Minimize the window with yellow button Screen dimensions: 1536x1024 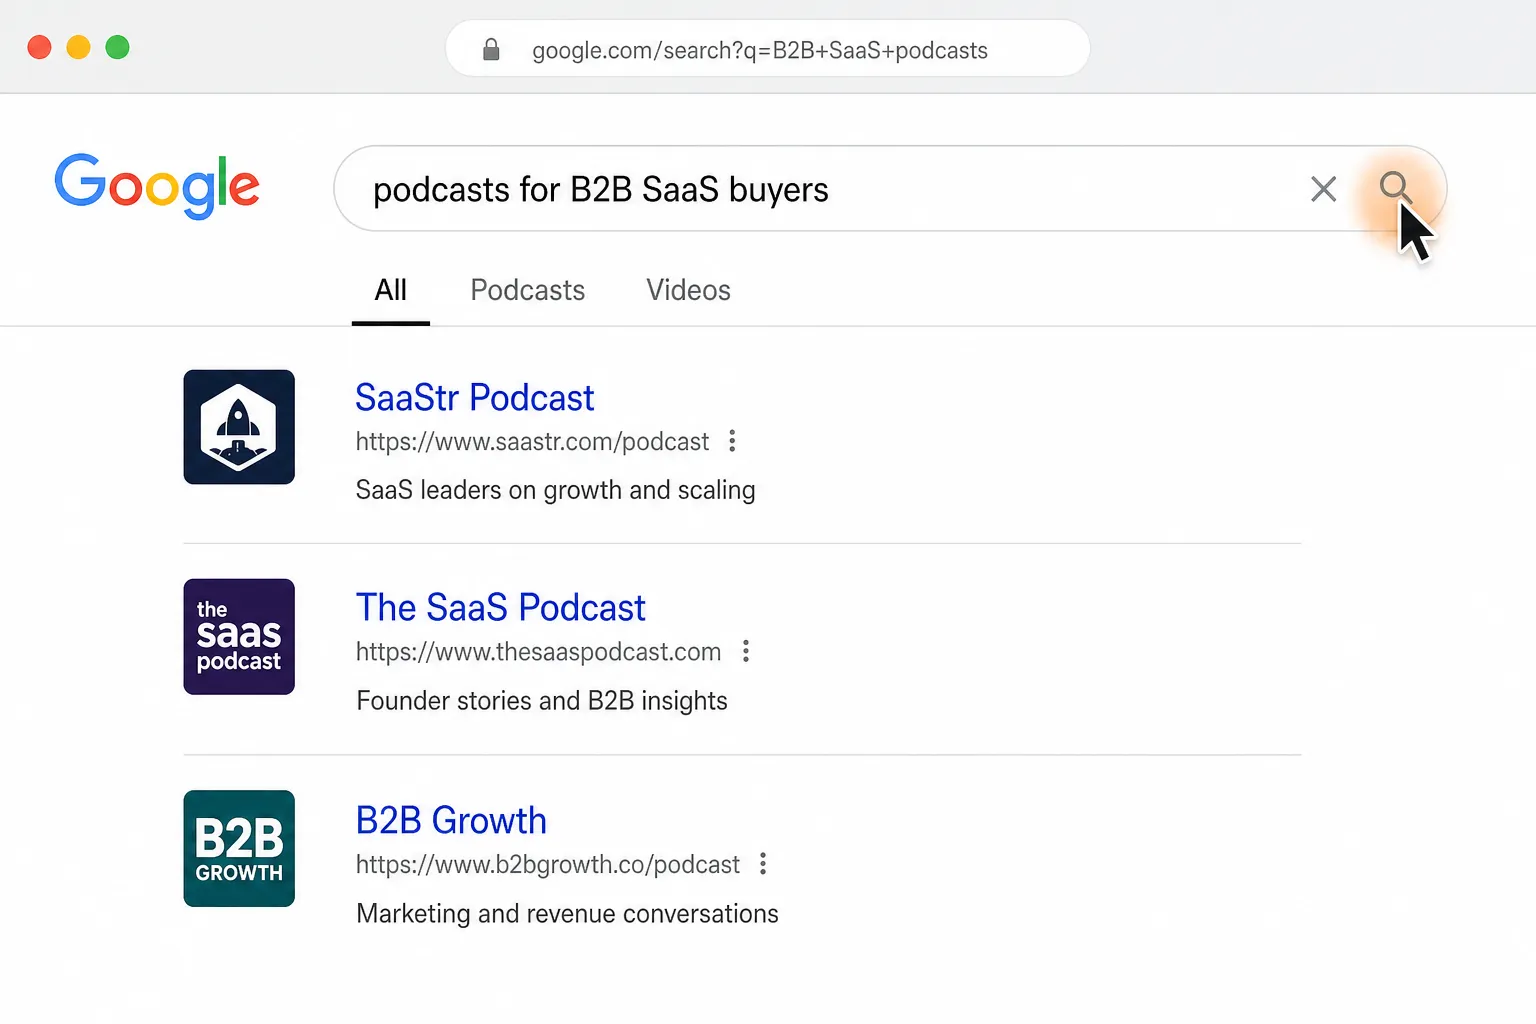tap(78, 47)
